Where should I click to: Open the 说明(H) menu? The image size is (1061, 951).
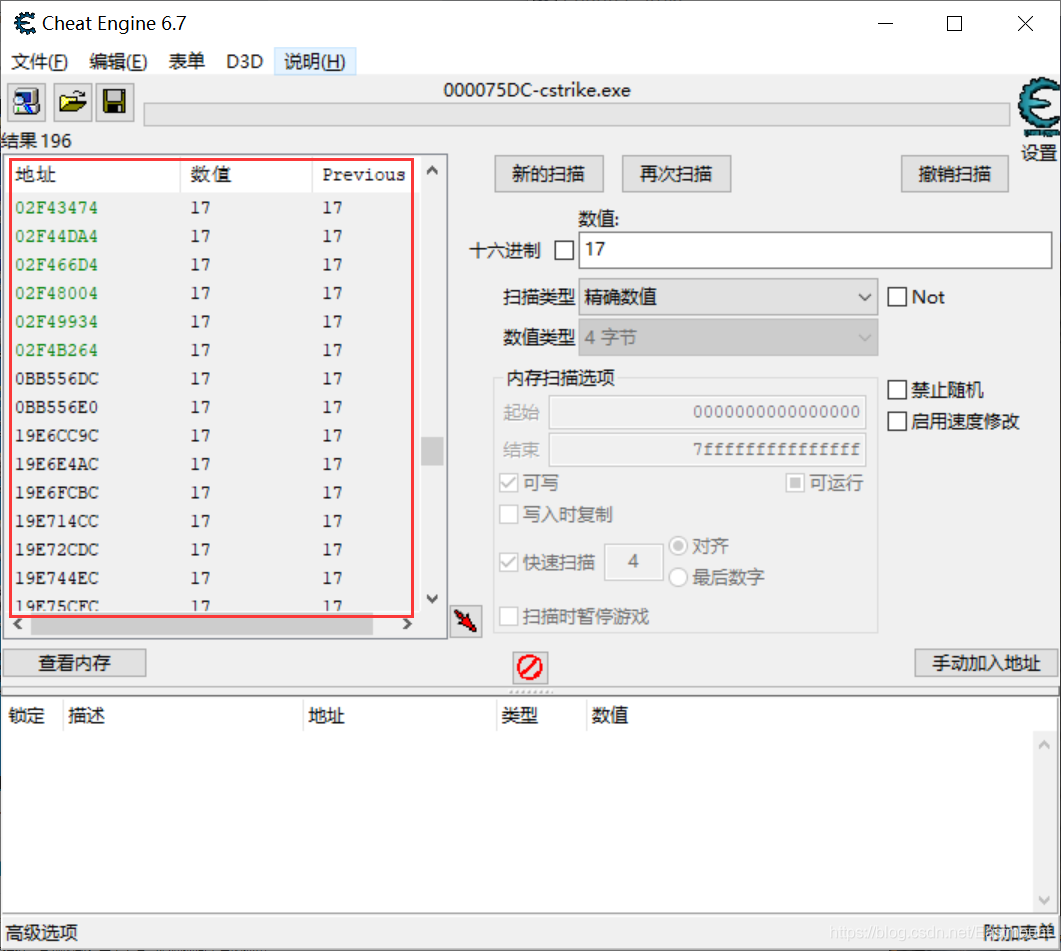point(315,62)
